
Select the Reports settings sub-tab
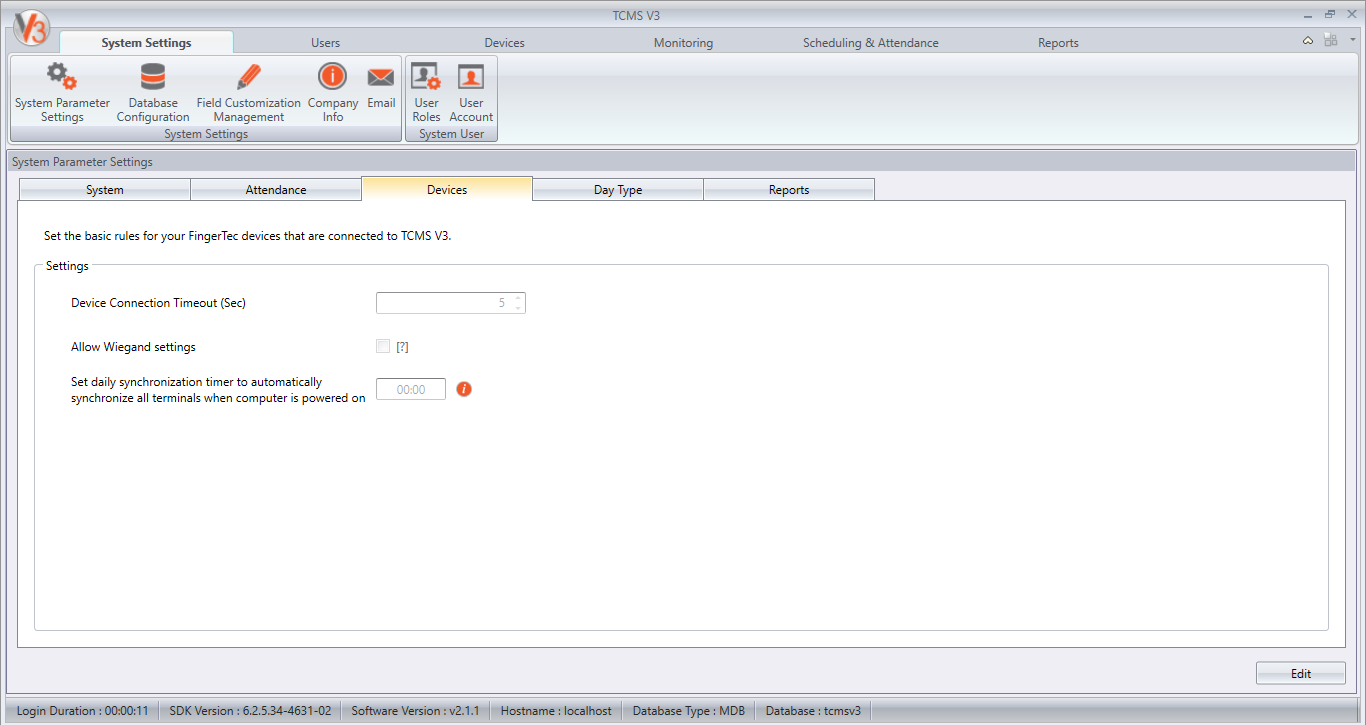pos(789,189)
